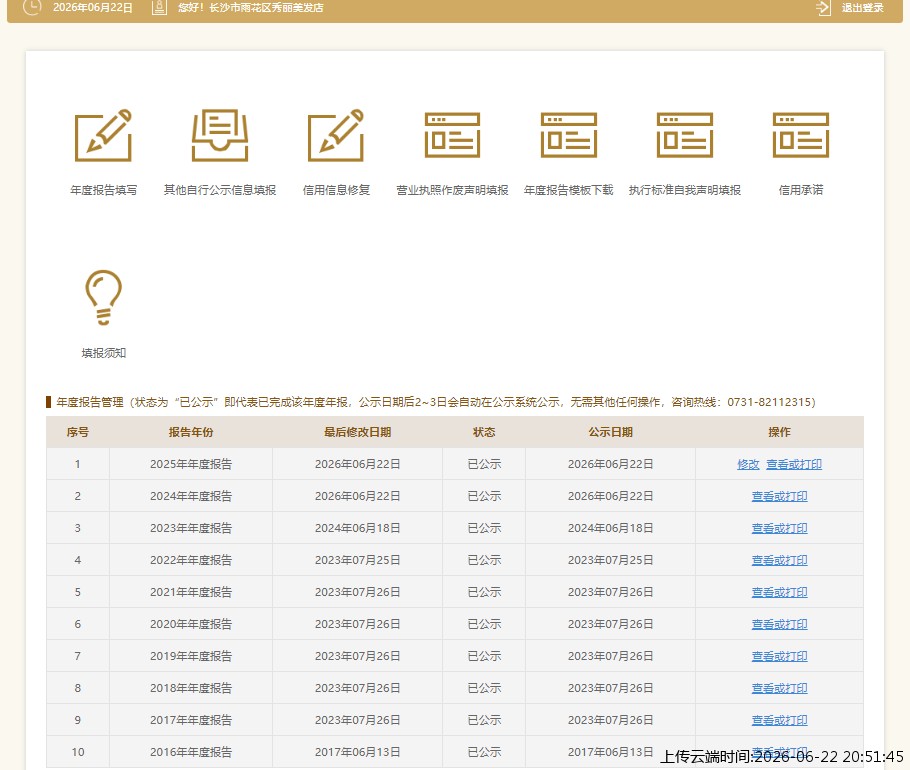Open the 执行标准自我声明填报 form icon

tap(685, 135)
